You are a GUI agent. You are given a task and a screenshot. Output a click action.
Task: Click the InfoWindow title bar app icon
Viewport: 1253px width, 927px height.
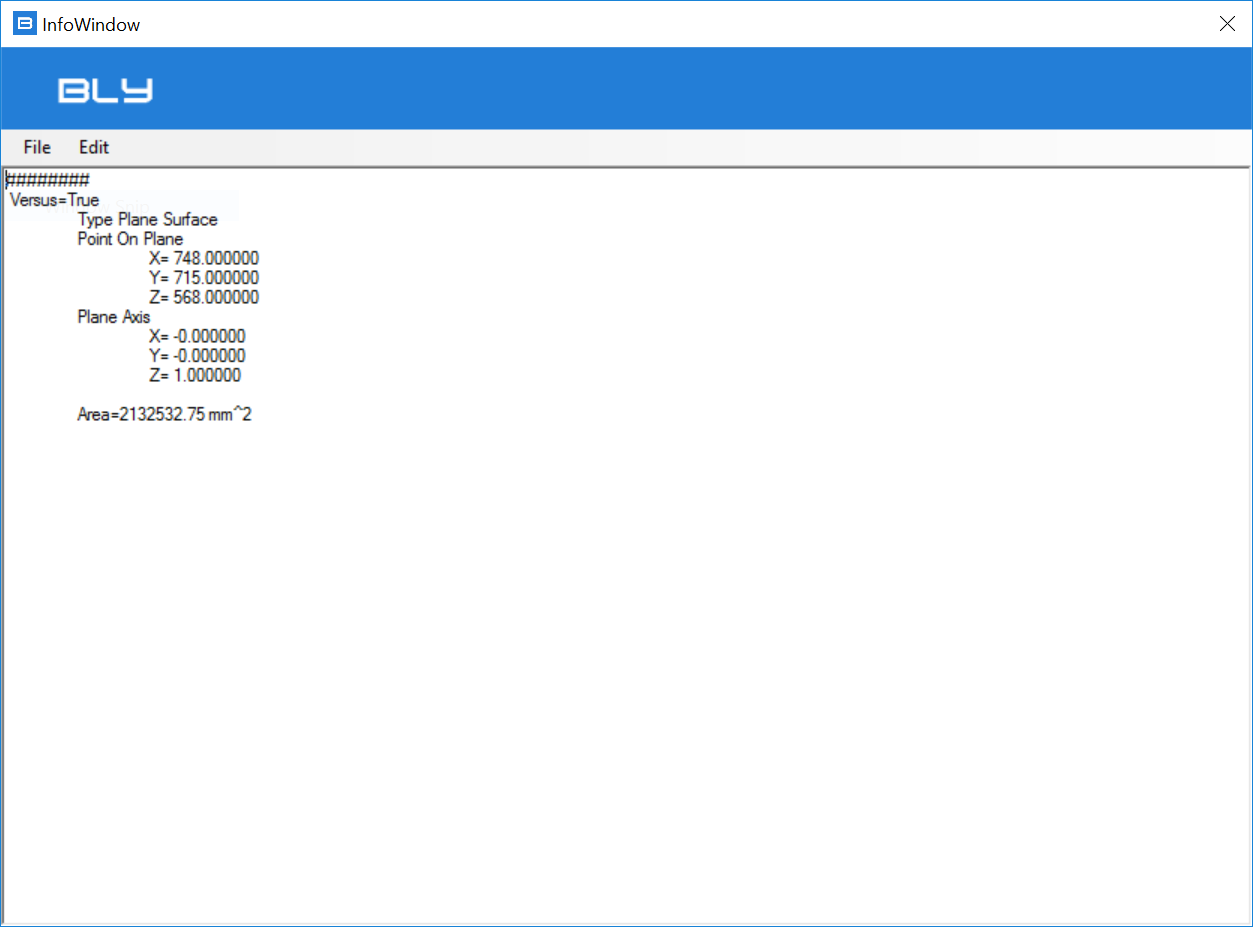(x=24, y=24)
